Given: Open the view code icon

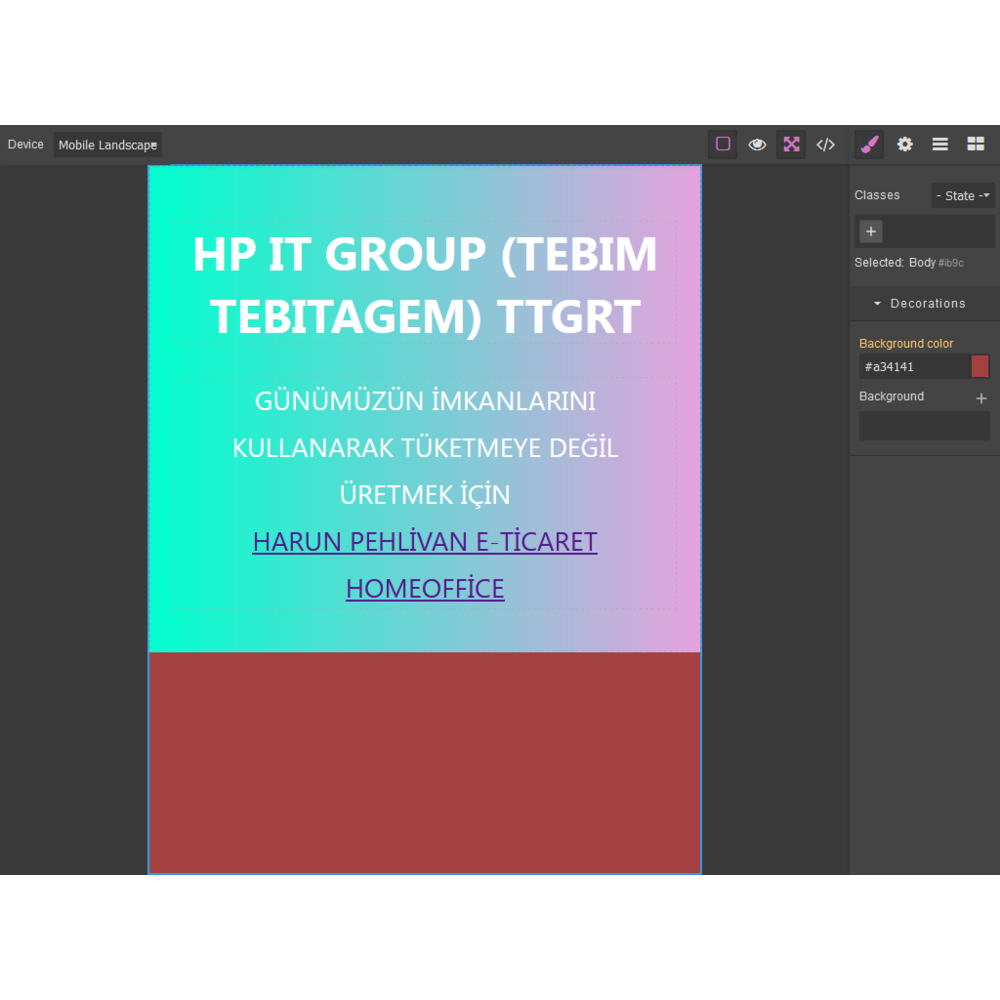Looking at the screenshot, I should 825,144.
